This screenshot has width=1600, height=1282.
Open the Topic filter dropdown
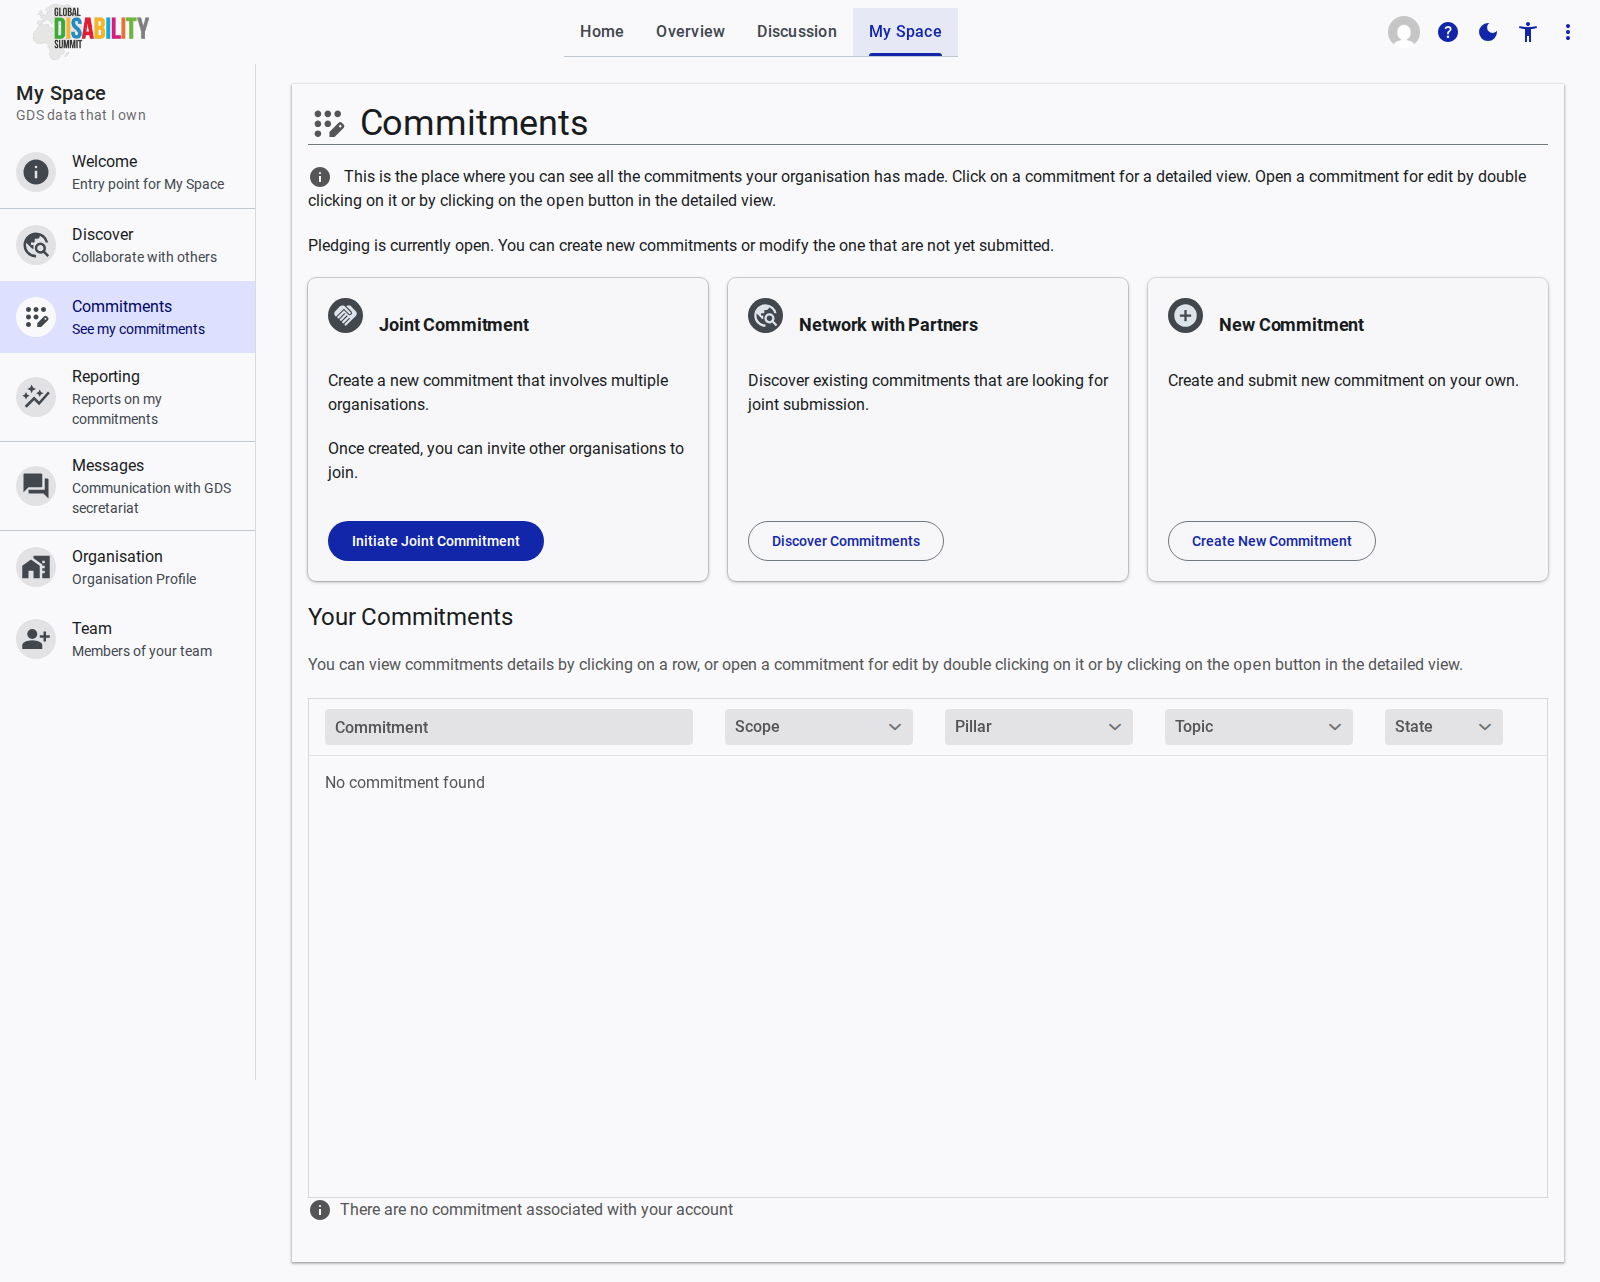coord(1258,727)
